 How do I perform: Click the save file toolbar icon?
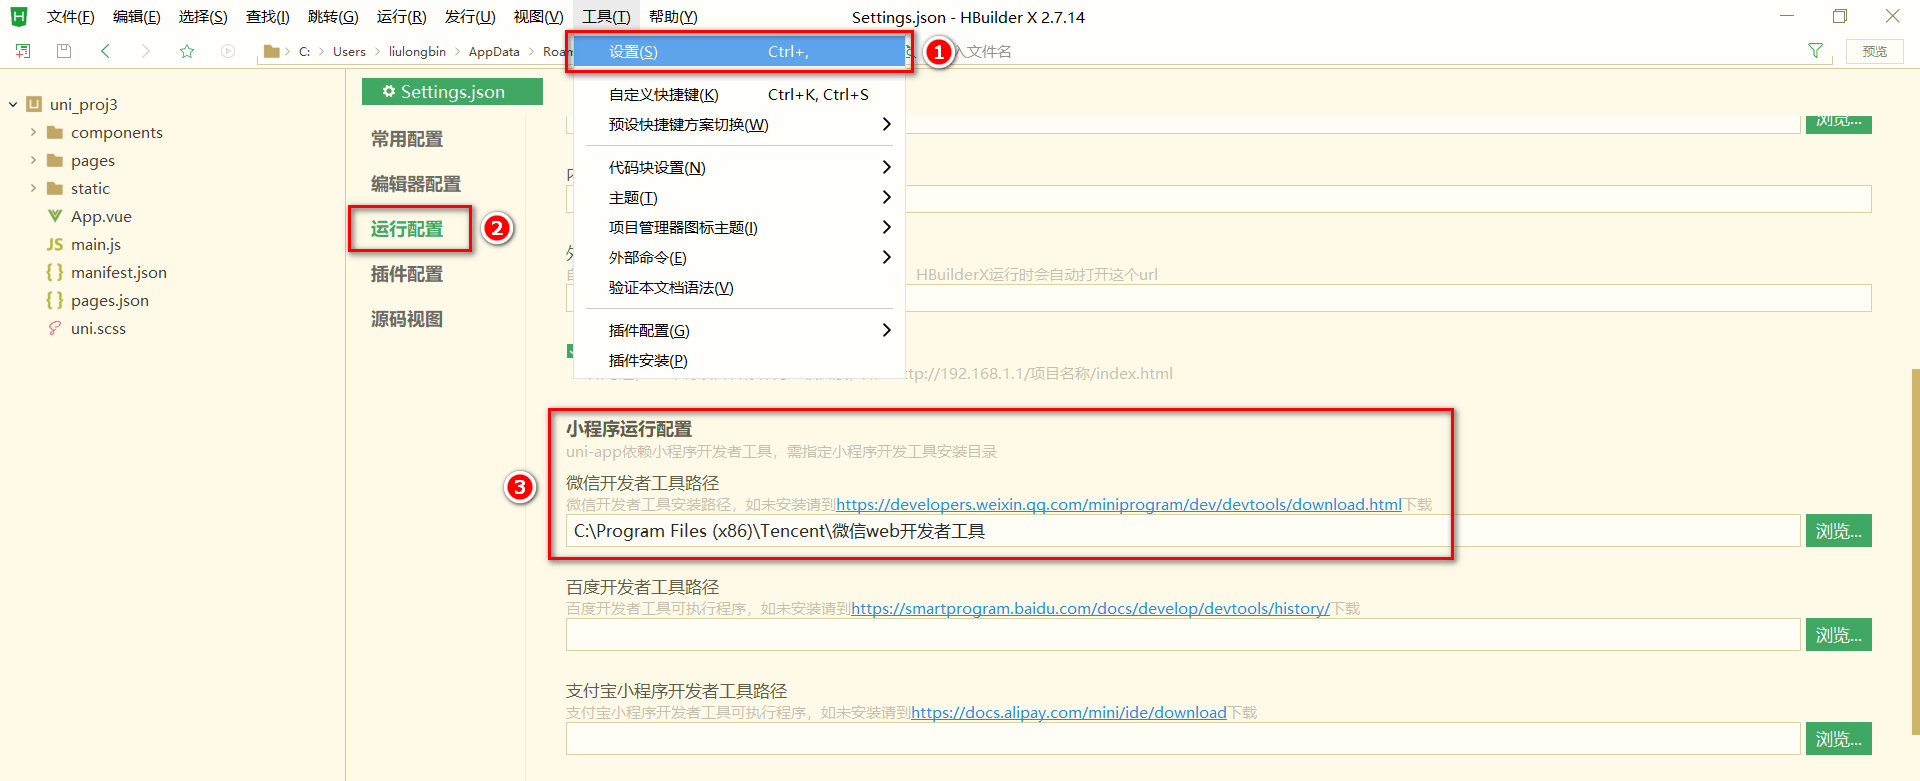pos(64,51)
